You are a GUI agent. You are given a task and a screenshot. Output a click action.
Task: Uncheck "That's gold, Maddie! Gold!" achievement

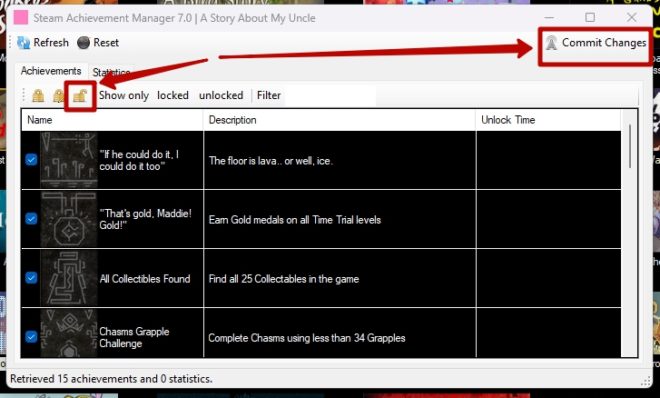pos(31,219)
